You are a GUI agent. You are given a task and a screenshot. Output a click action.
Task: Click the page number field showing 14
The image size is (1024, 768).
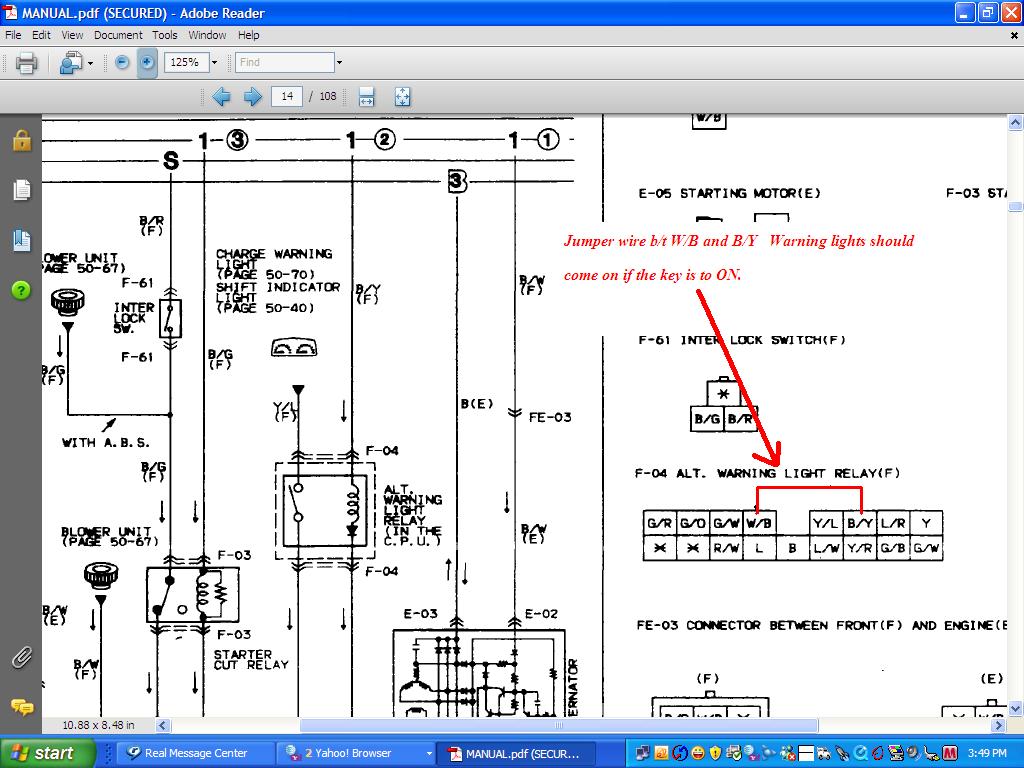[x=287, y=96]
